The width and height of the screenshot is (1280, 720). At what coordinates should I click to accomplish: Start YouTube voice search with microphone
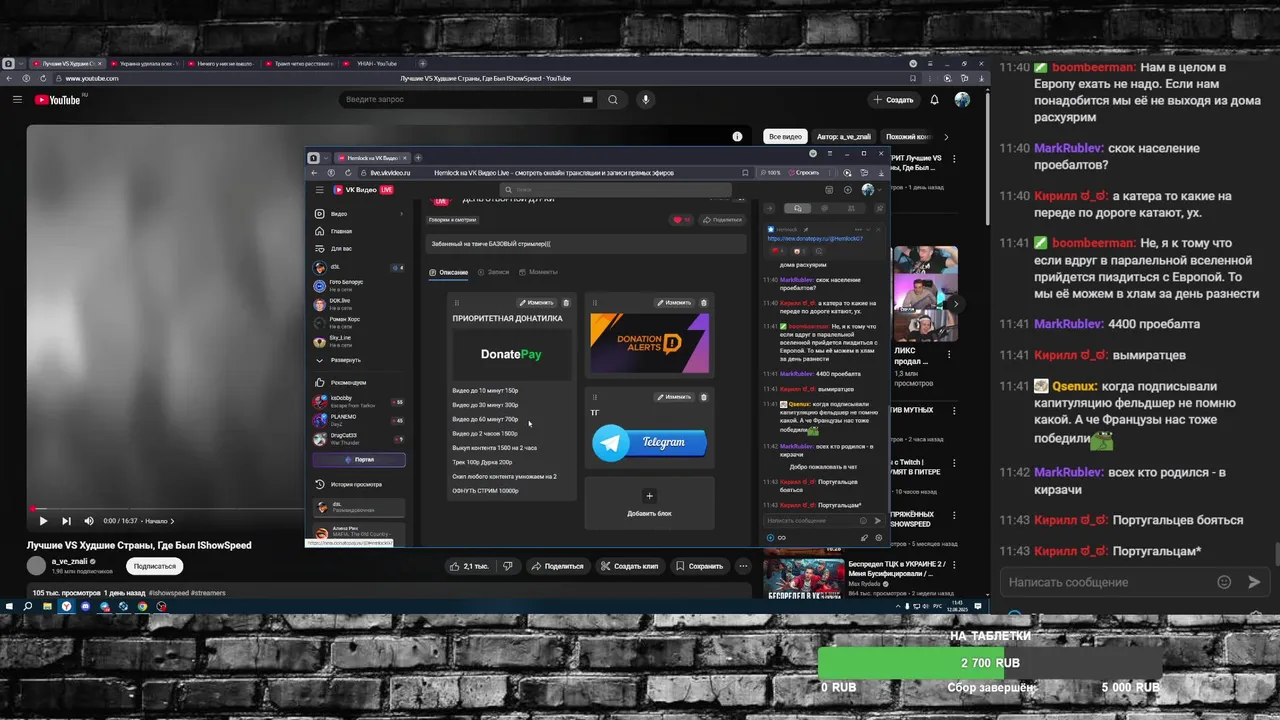point(646,100)
